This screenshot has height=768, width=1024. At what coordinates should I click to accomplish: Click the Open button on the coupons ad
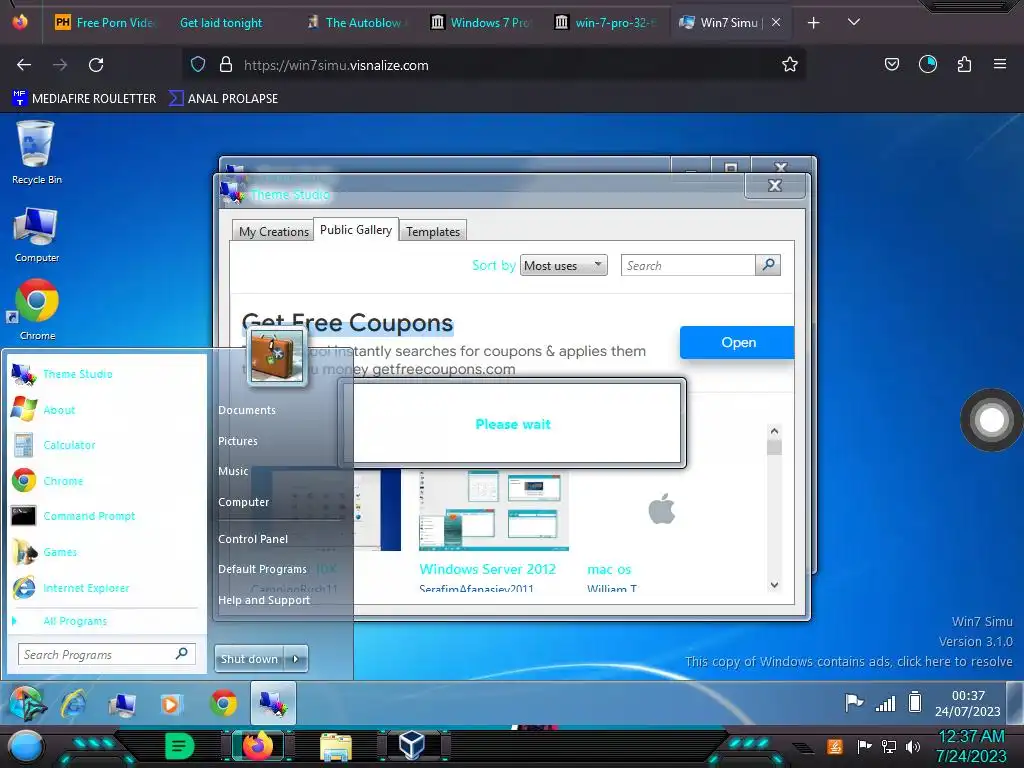click(x=737, y=342)
